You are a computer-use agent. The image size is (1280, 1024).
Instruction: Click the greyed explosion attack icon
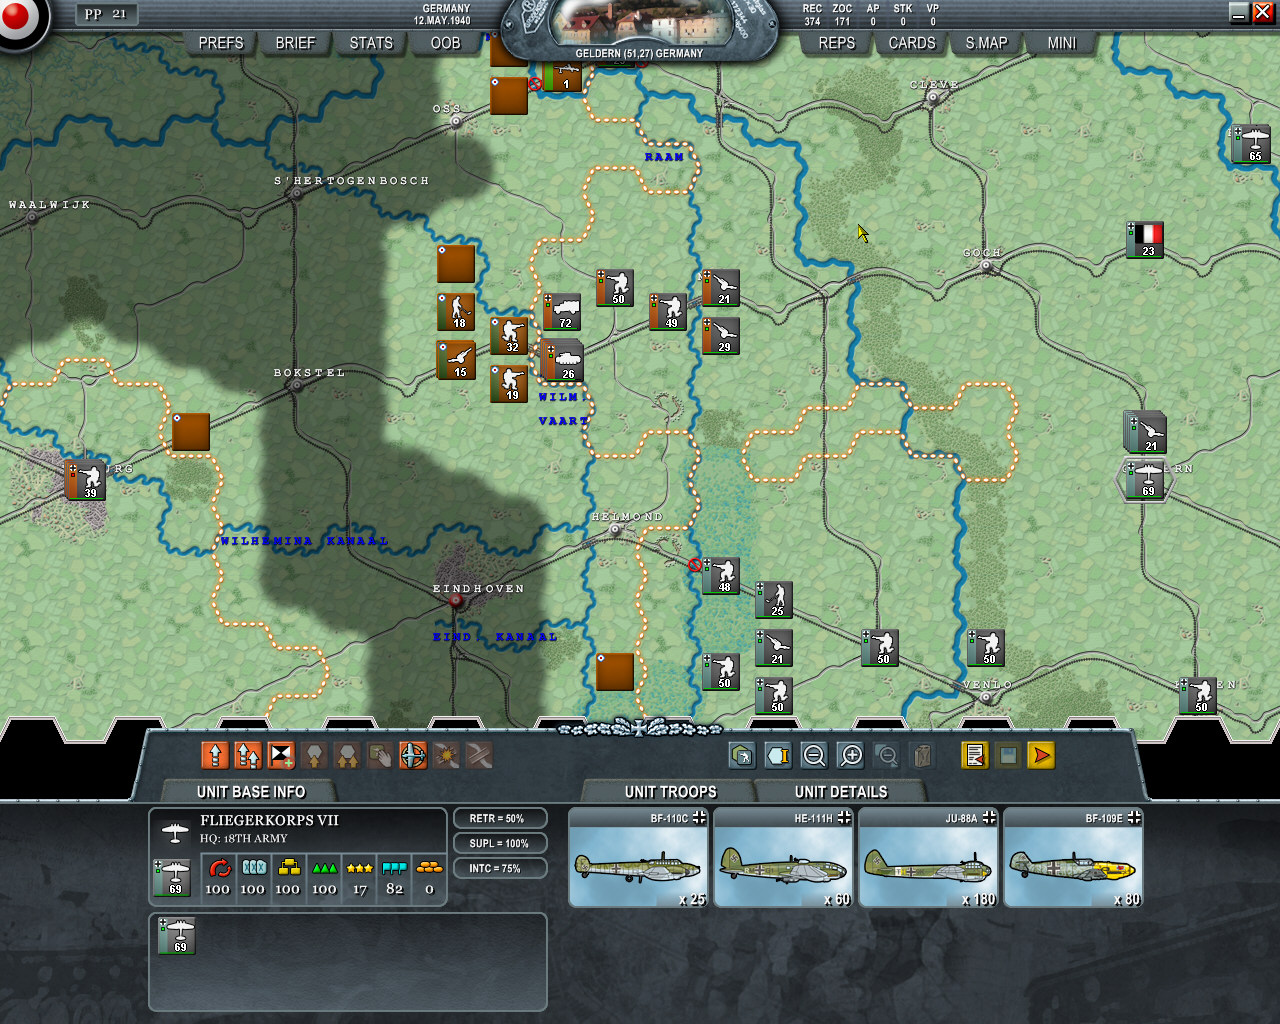click(x=446, y=755)
